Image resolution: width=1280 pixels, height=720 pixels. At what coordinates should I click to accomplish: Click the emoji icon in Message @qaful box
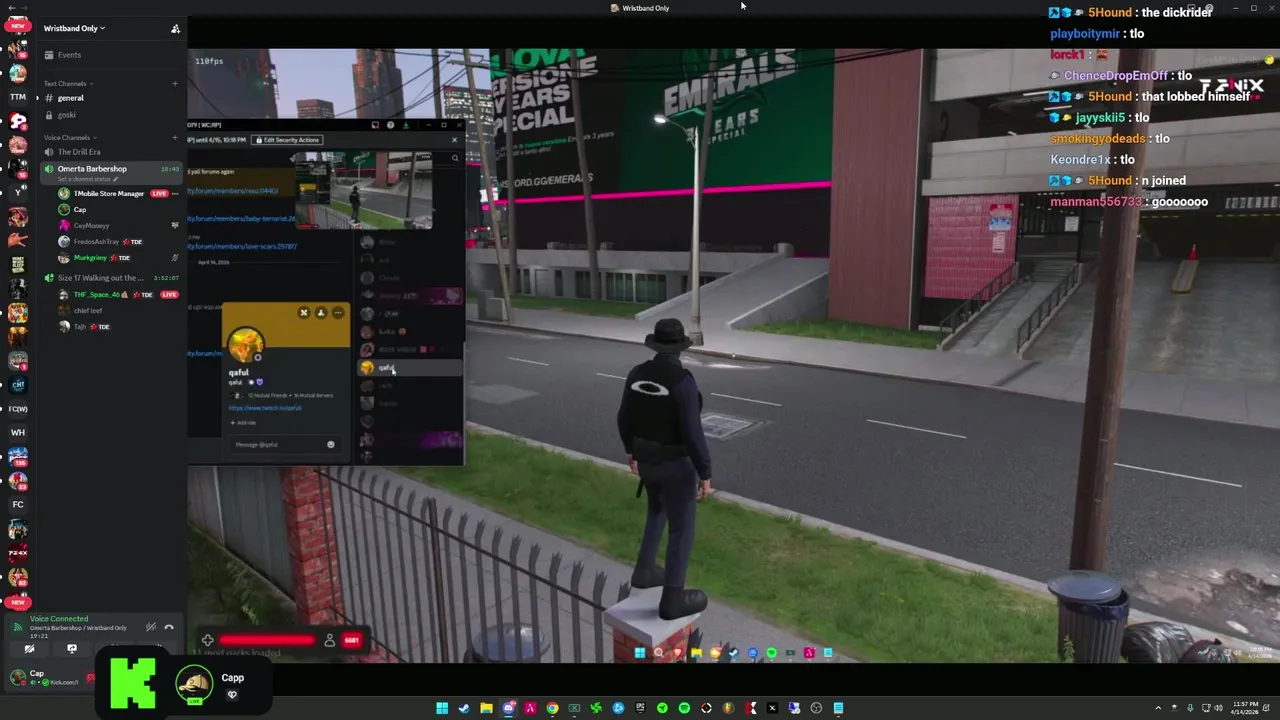(x=331, y=444)
